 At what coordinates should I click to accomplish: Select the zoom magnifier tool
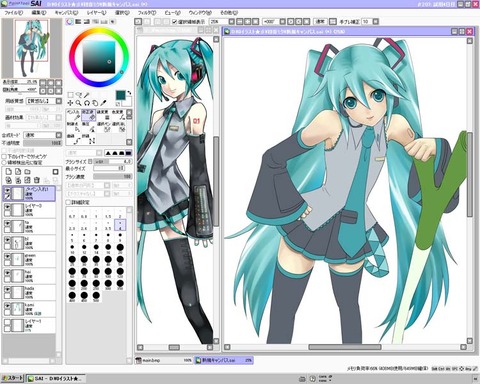(x=78, y=103)
